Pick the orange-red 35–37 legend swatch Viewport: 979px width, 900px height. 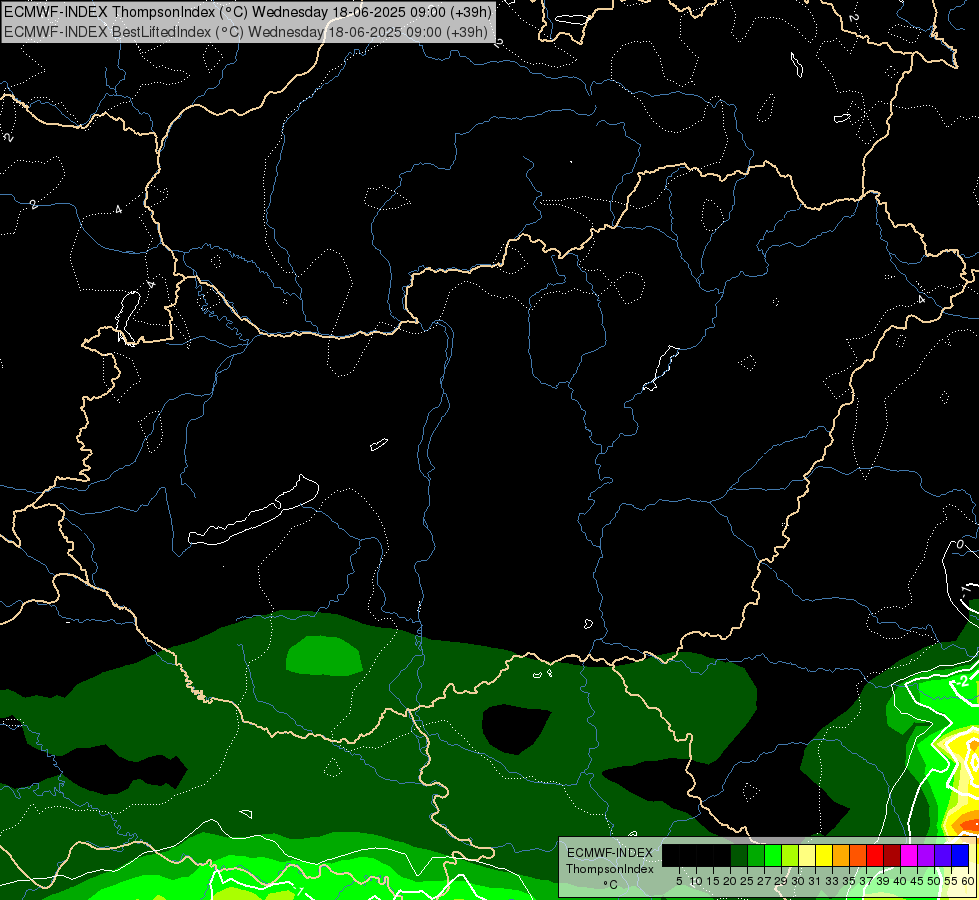coord(858,855)
